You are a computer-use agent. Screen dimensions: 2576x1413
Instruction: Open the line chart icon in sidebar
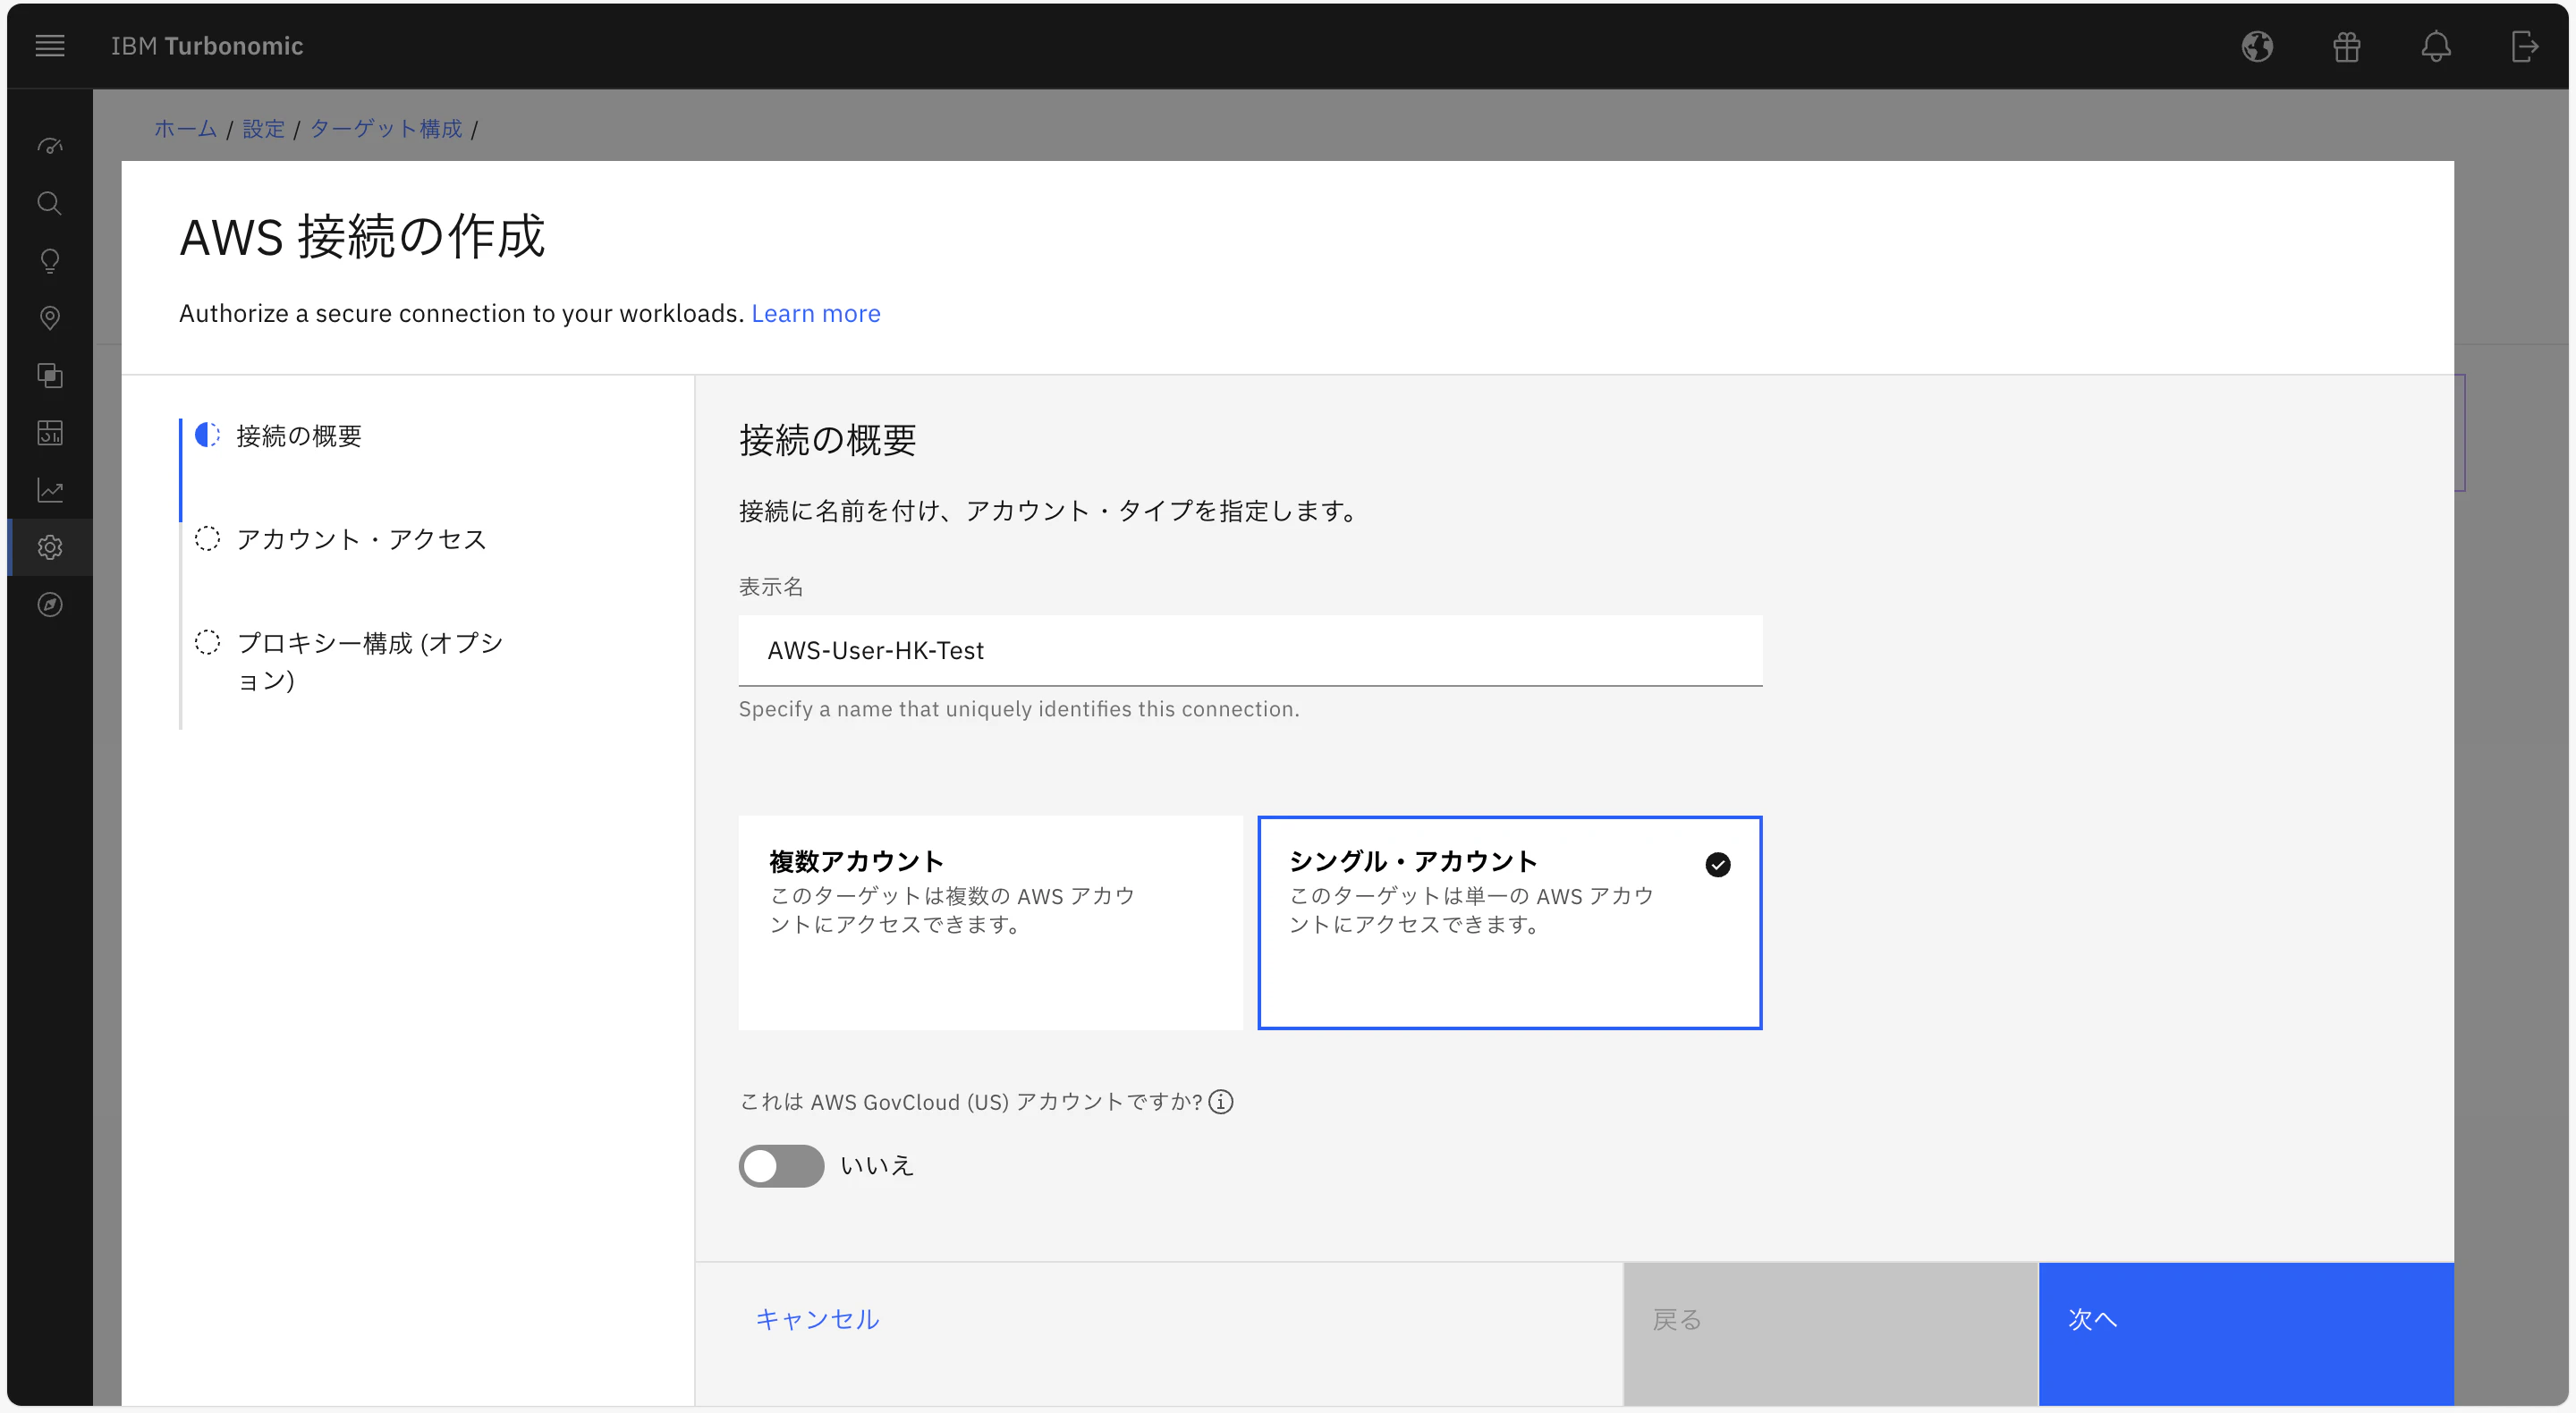(50, 490)
